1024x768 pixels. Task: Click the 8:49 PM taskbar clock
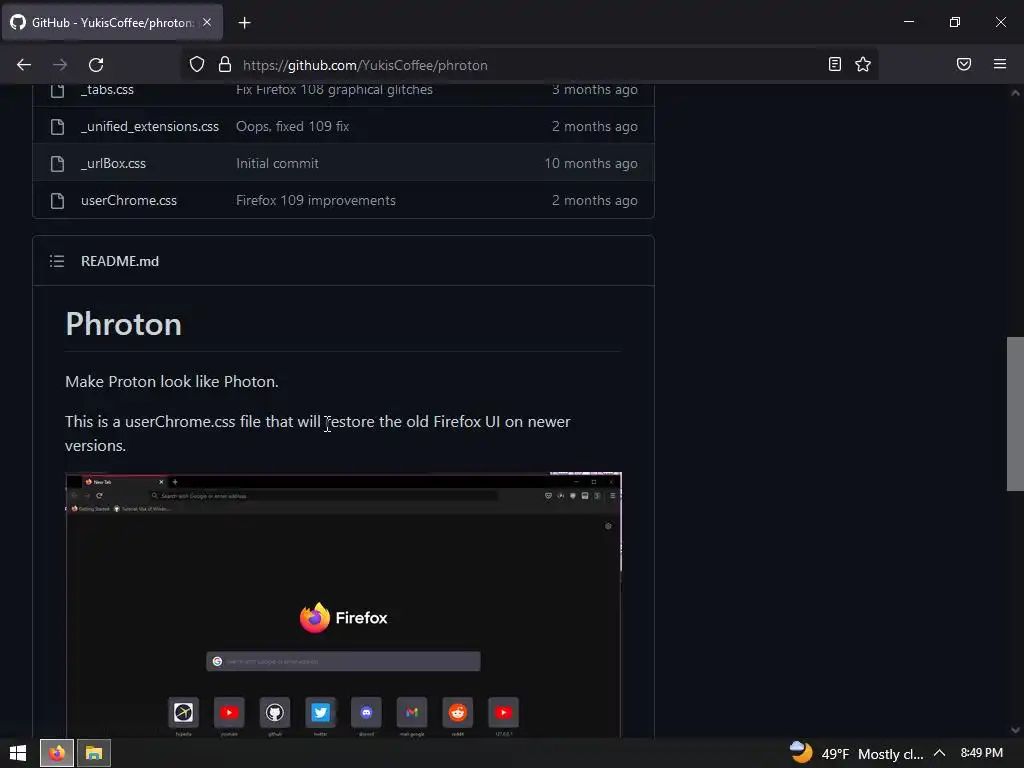[x=982, y=753]
